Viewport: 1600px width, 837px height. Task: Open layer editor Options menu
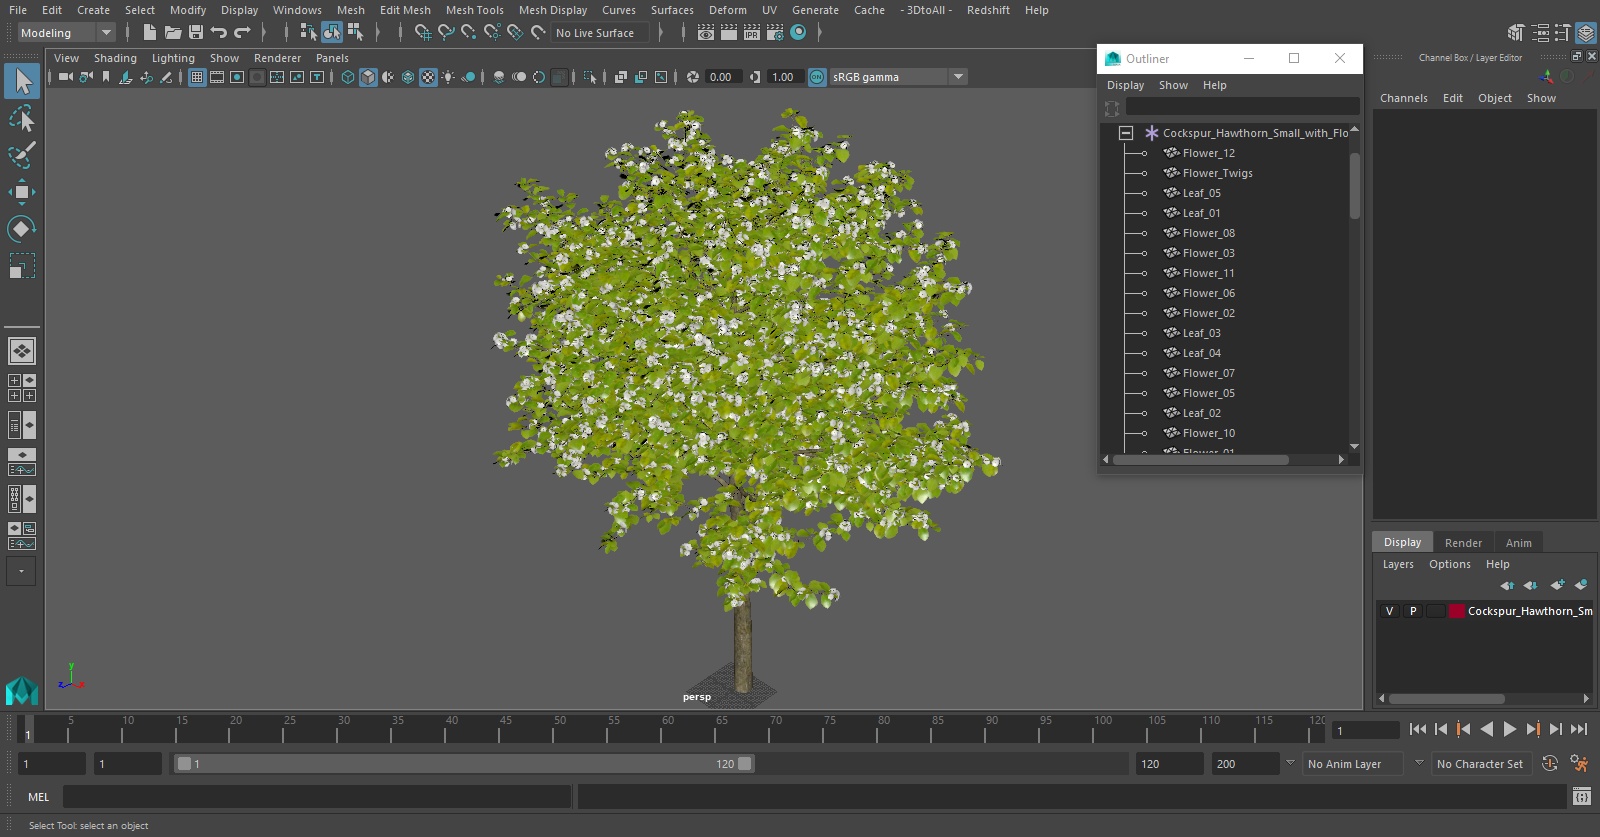pyautogui.click(x=1450, y=564)
